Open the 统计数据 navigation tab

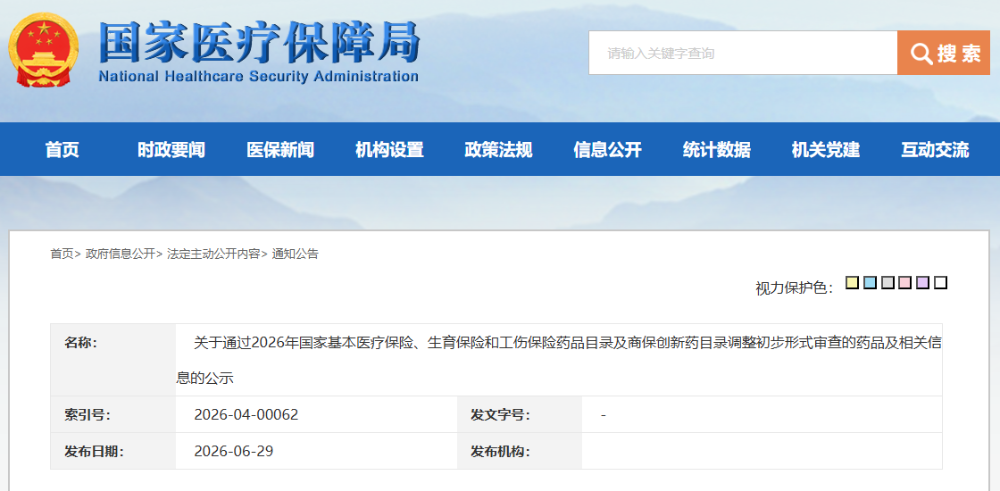716,150
